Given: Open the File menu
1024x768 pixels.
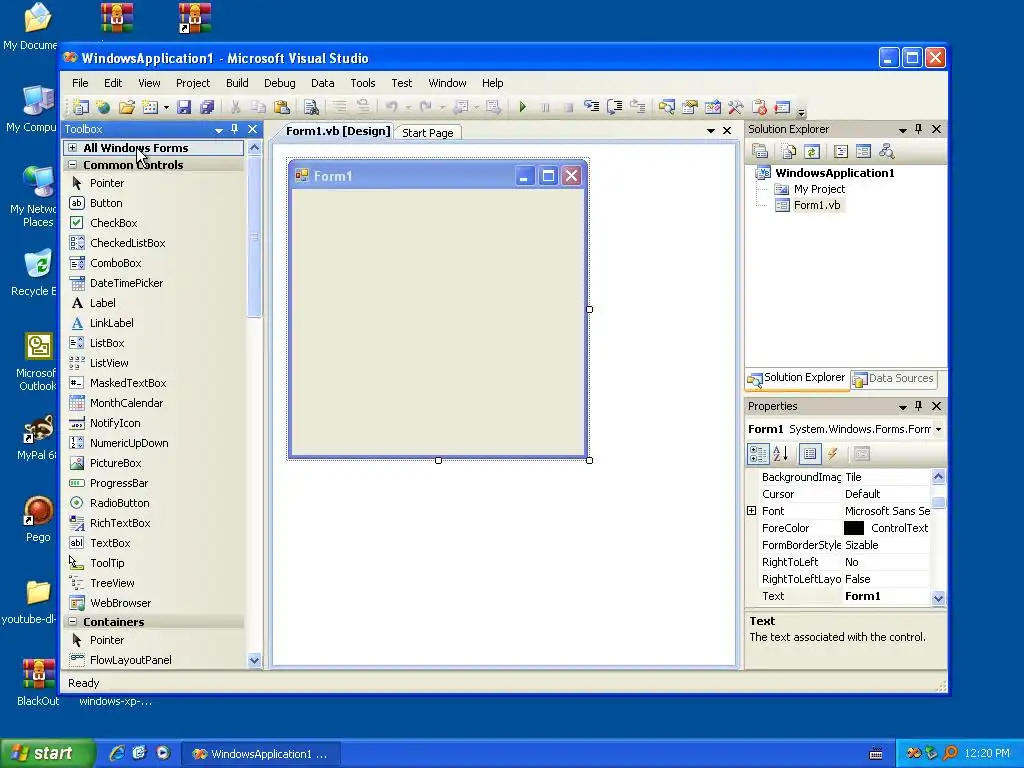Looking at the screenshot, I should (x=80, y=83).
